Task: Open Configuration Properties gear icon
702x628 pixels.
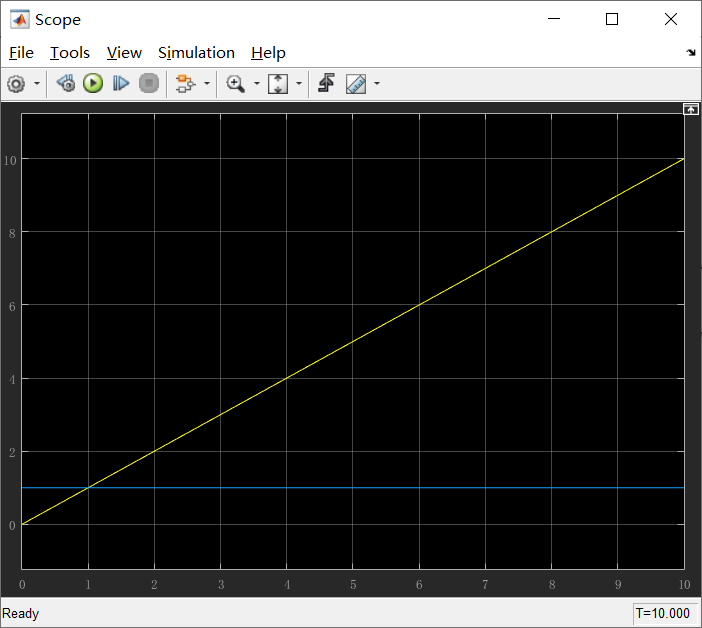Action: point(16,84)
